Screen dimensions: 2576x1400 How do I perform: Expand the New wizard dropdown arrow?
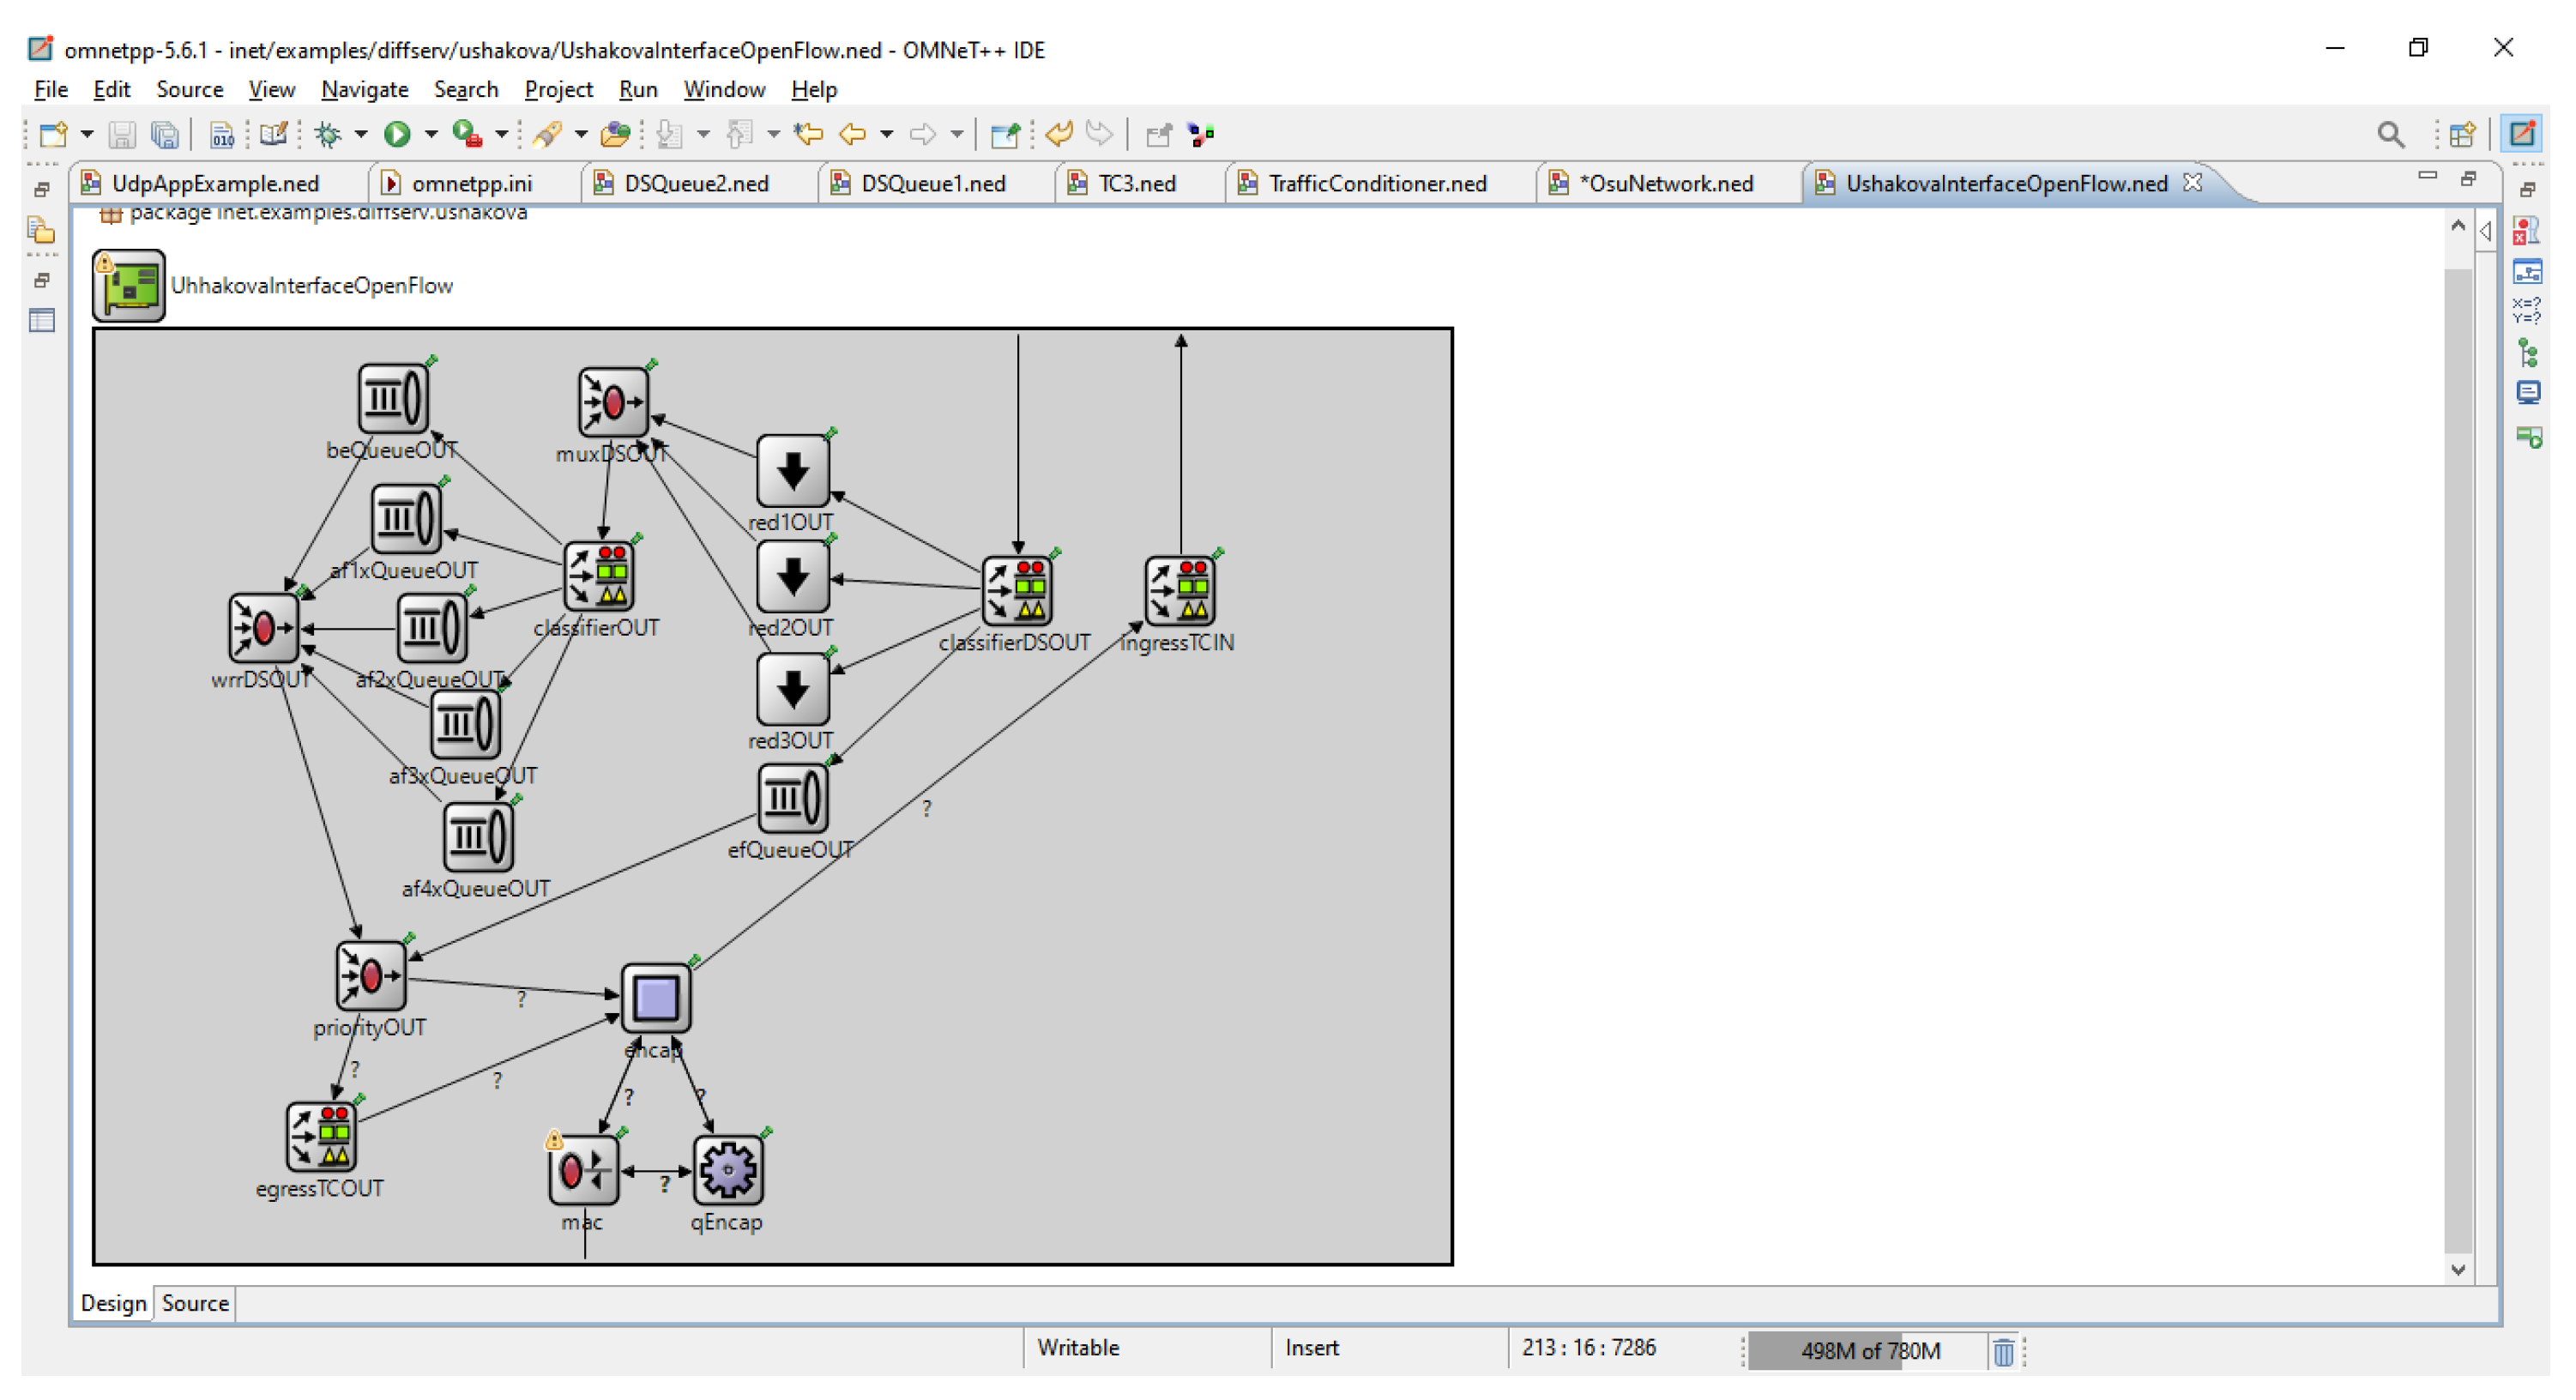87,134
